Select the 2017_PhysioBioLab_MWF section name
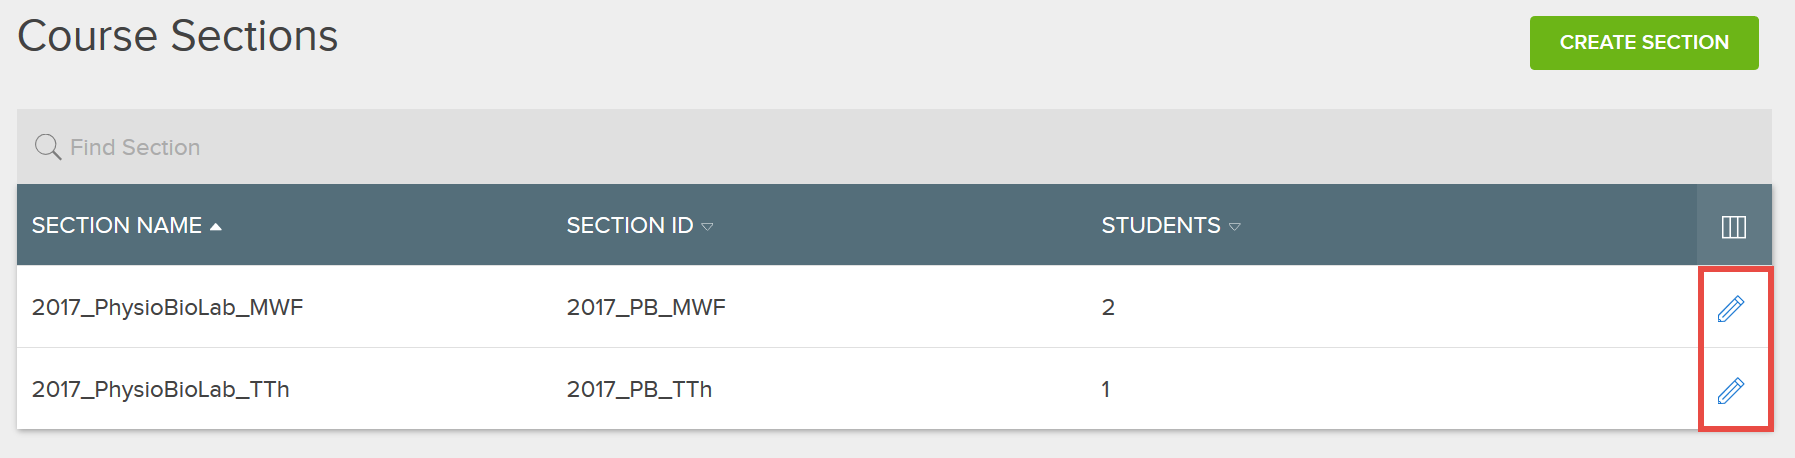Screen dimensions: 1795x458 [167, 307]
